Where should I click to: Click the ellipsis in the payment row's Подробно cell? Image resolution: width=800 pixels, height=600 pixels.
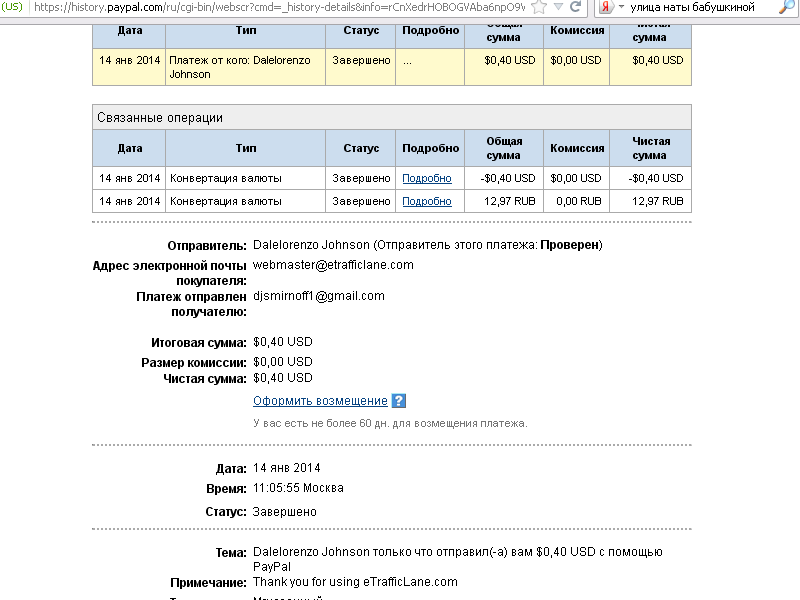point(407,61)
